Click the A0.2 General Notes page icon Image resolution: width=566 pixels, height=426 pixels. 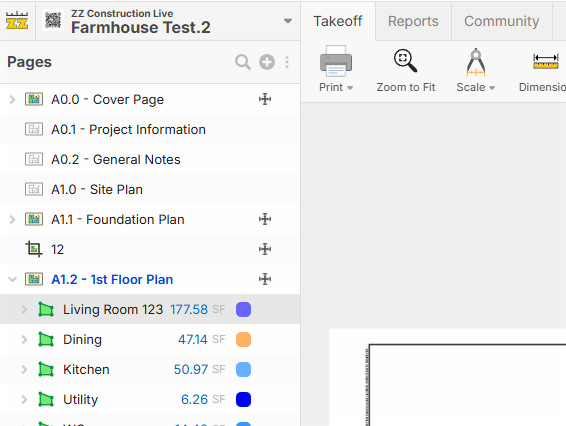[34, 159]
